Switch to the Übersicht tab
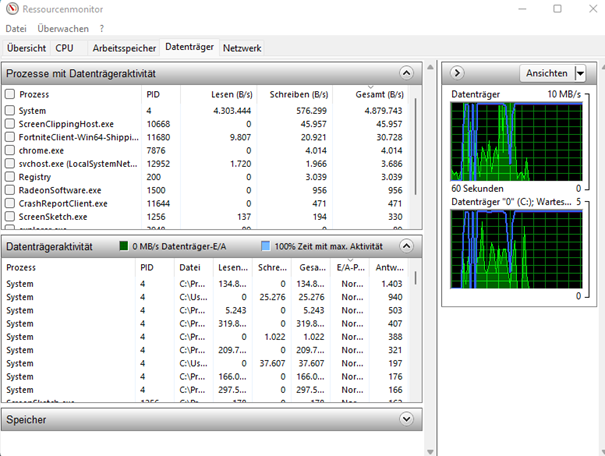Image resolution: width=605 pixels, height=456 pixels. 26,48
